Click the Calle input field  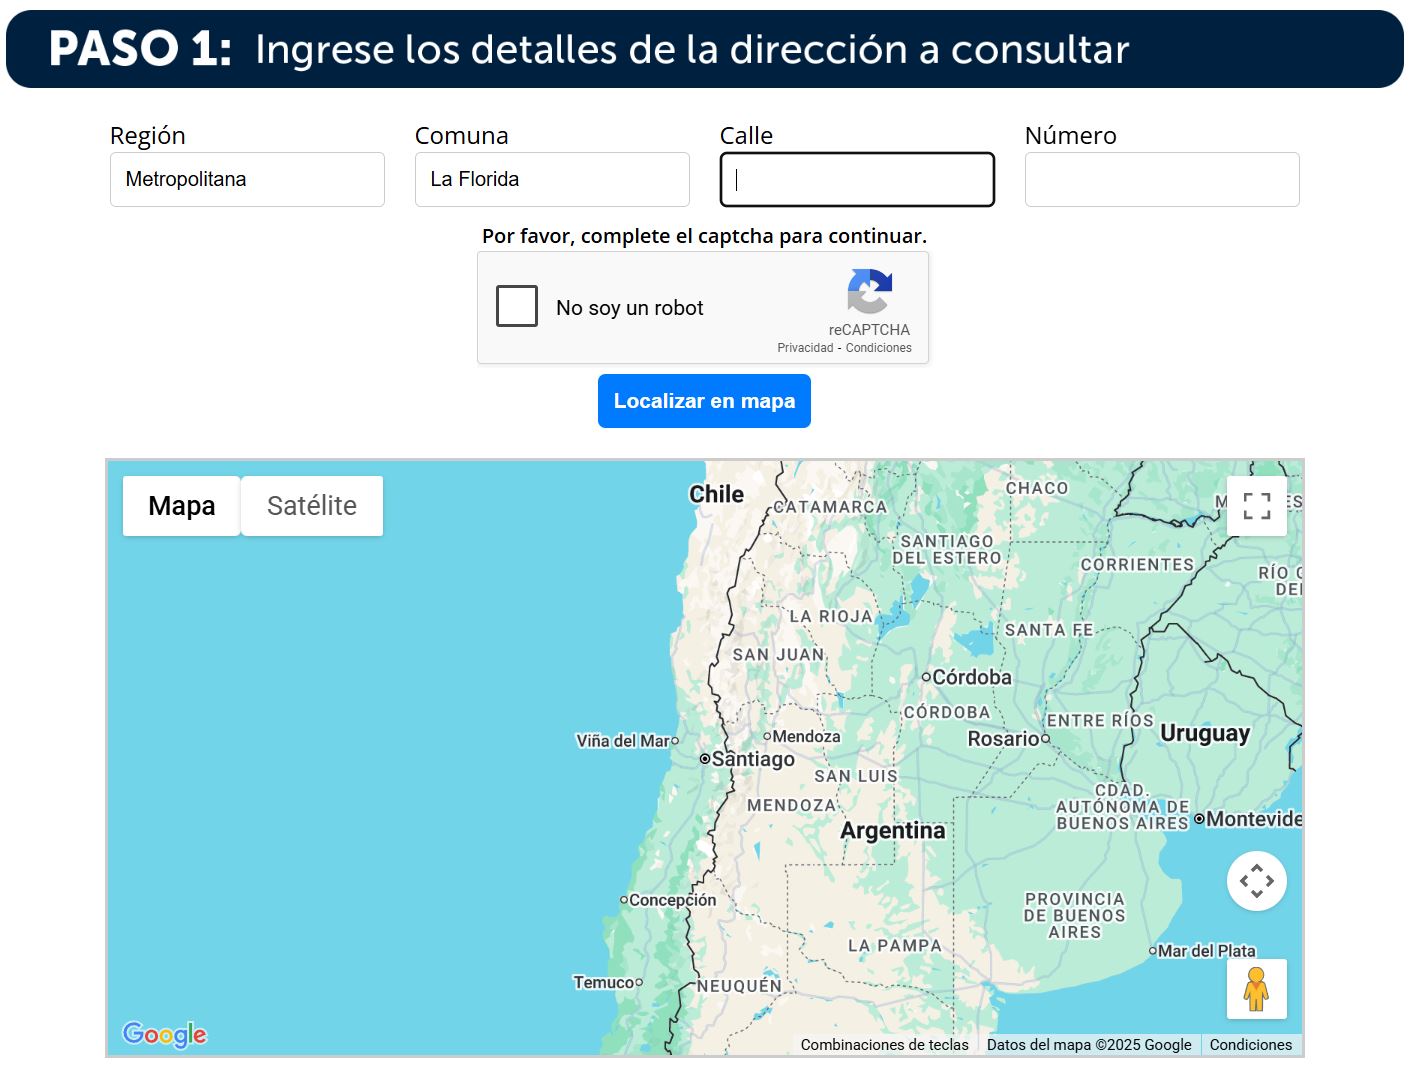[x=856, y=179]
